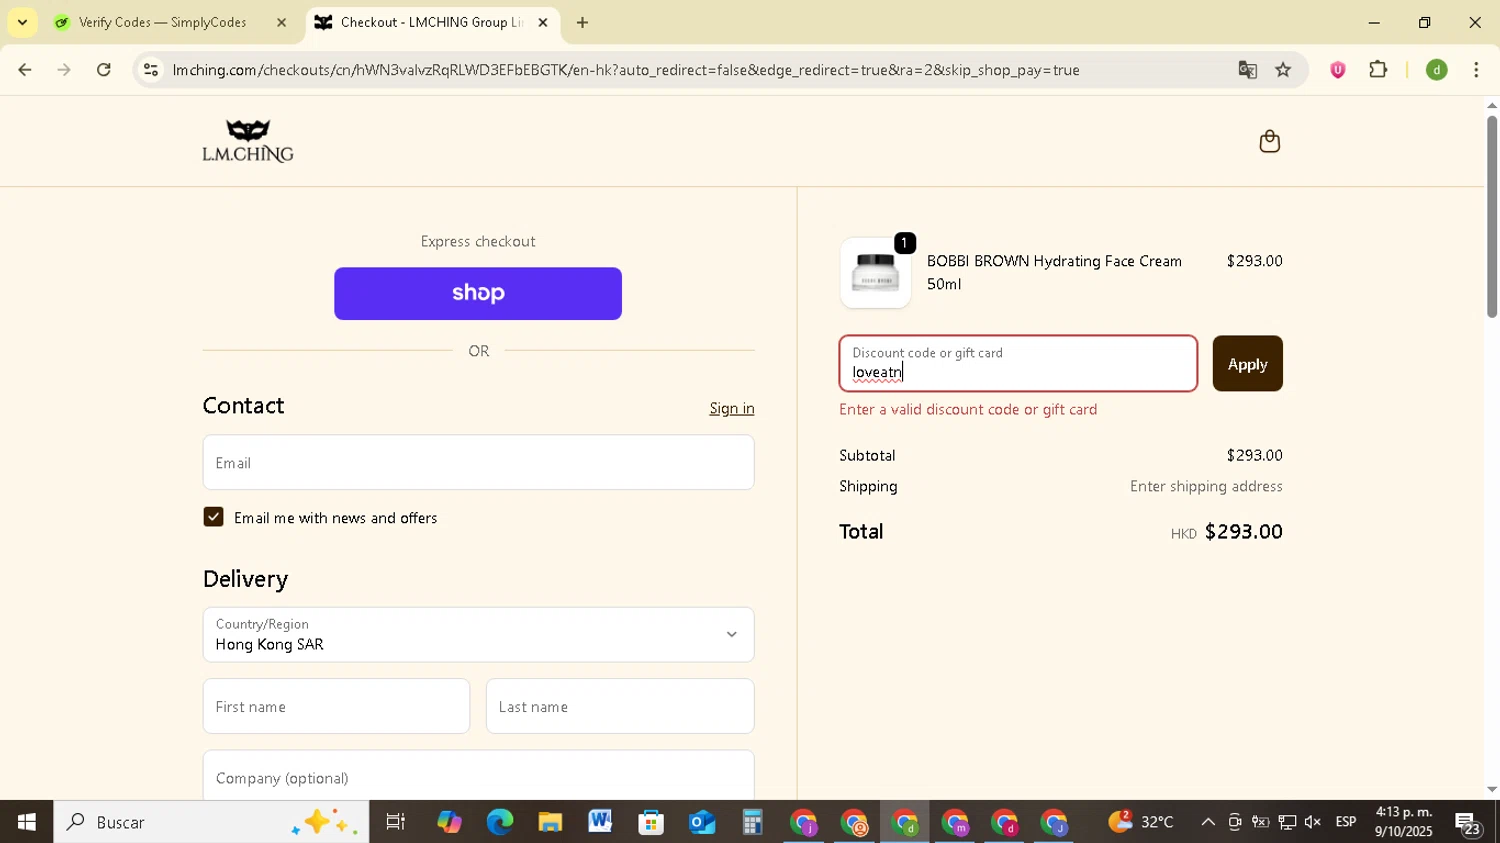This screenshot has height=843, width=1500.
Task: Open File Explorer from the taskbar
Action: tap(550, 822)
